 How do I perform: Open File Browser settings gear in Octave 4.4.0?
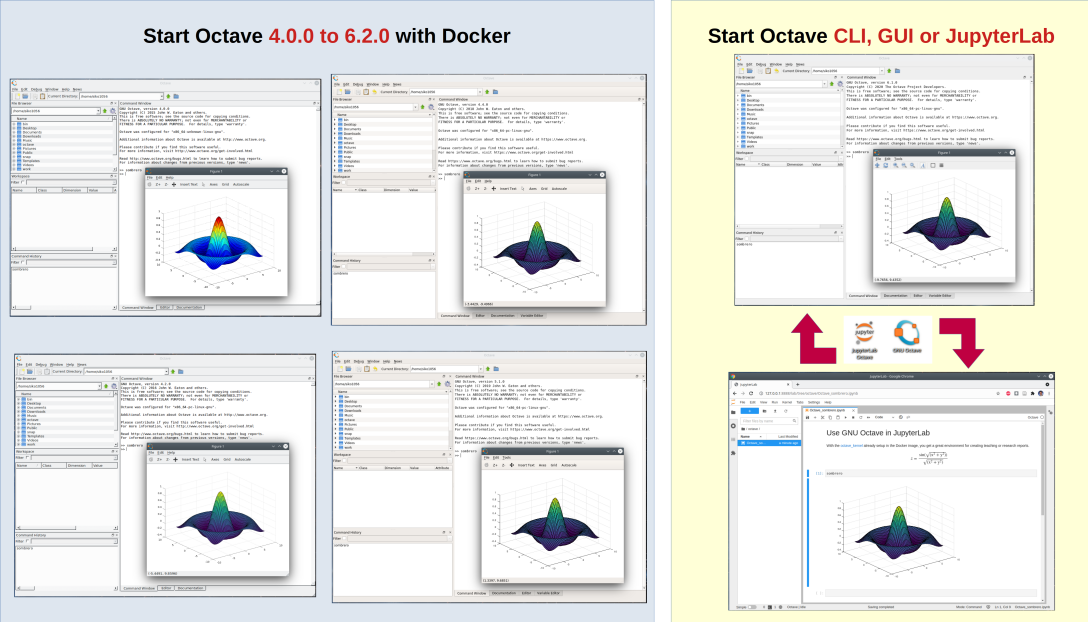pos(431,107)
